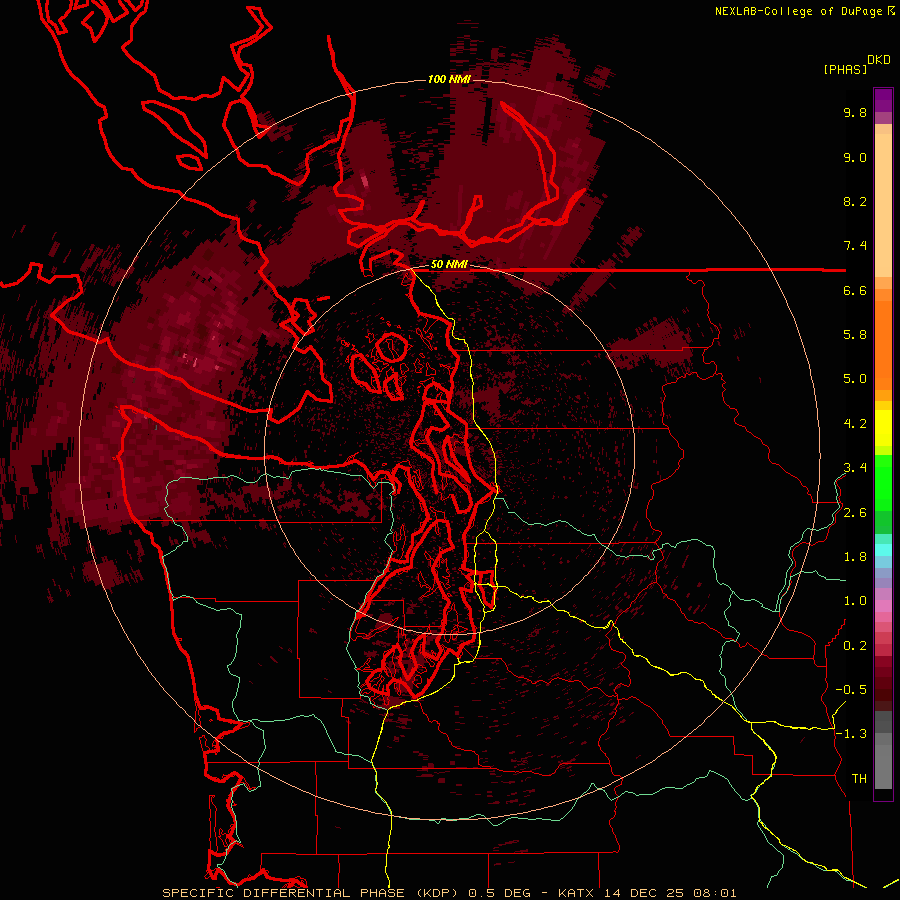Screen dimensions: 900x900
Task: Click the KATX radar site identifier
Action: (577, 893)
